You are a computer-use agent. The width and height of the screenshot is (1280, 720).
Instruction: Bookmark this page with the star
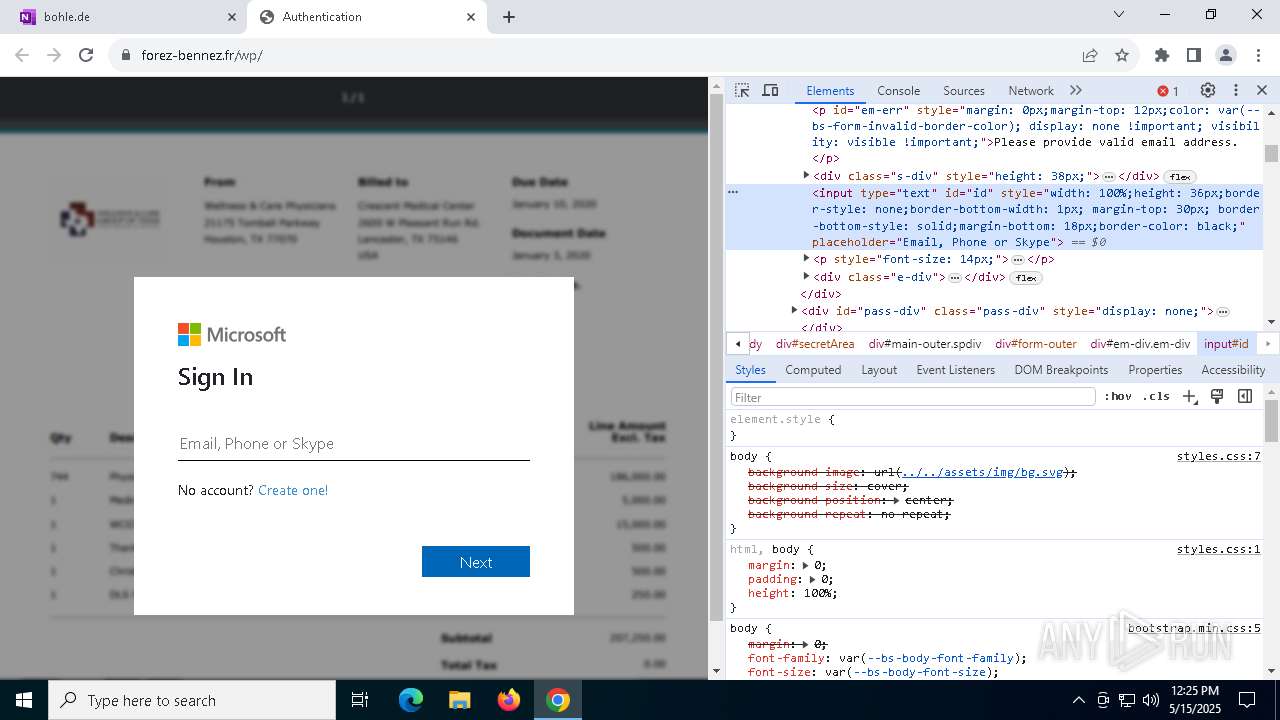(1122, 55)
